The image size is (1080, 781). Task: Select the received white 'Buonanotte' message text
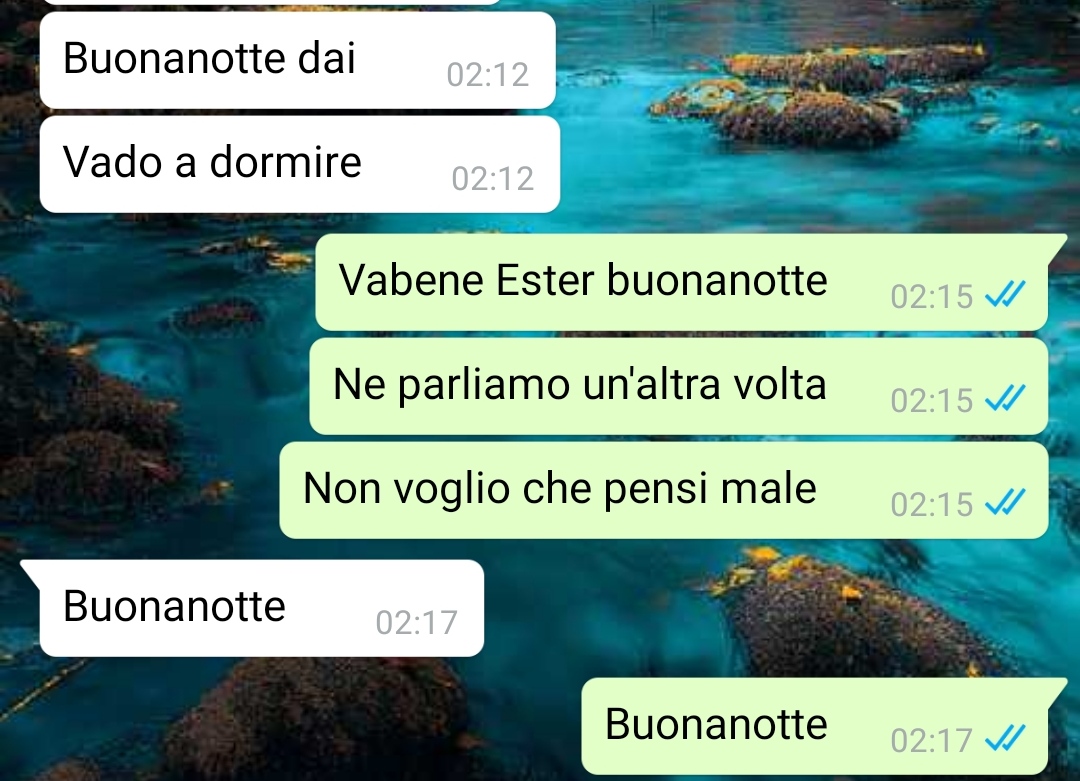coord(174,606)
